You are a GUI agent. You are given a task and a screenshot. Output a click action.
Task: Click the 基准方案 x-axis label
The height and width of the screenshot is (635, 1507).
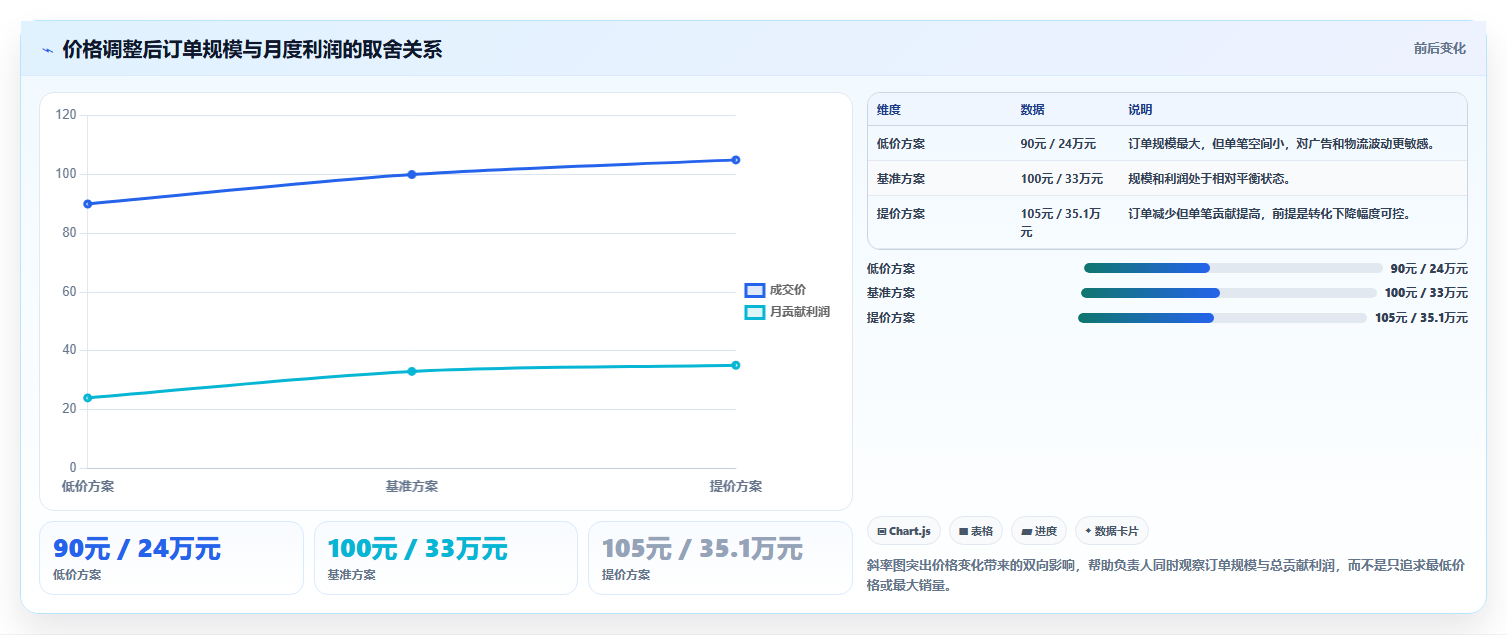click(412, 487)
